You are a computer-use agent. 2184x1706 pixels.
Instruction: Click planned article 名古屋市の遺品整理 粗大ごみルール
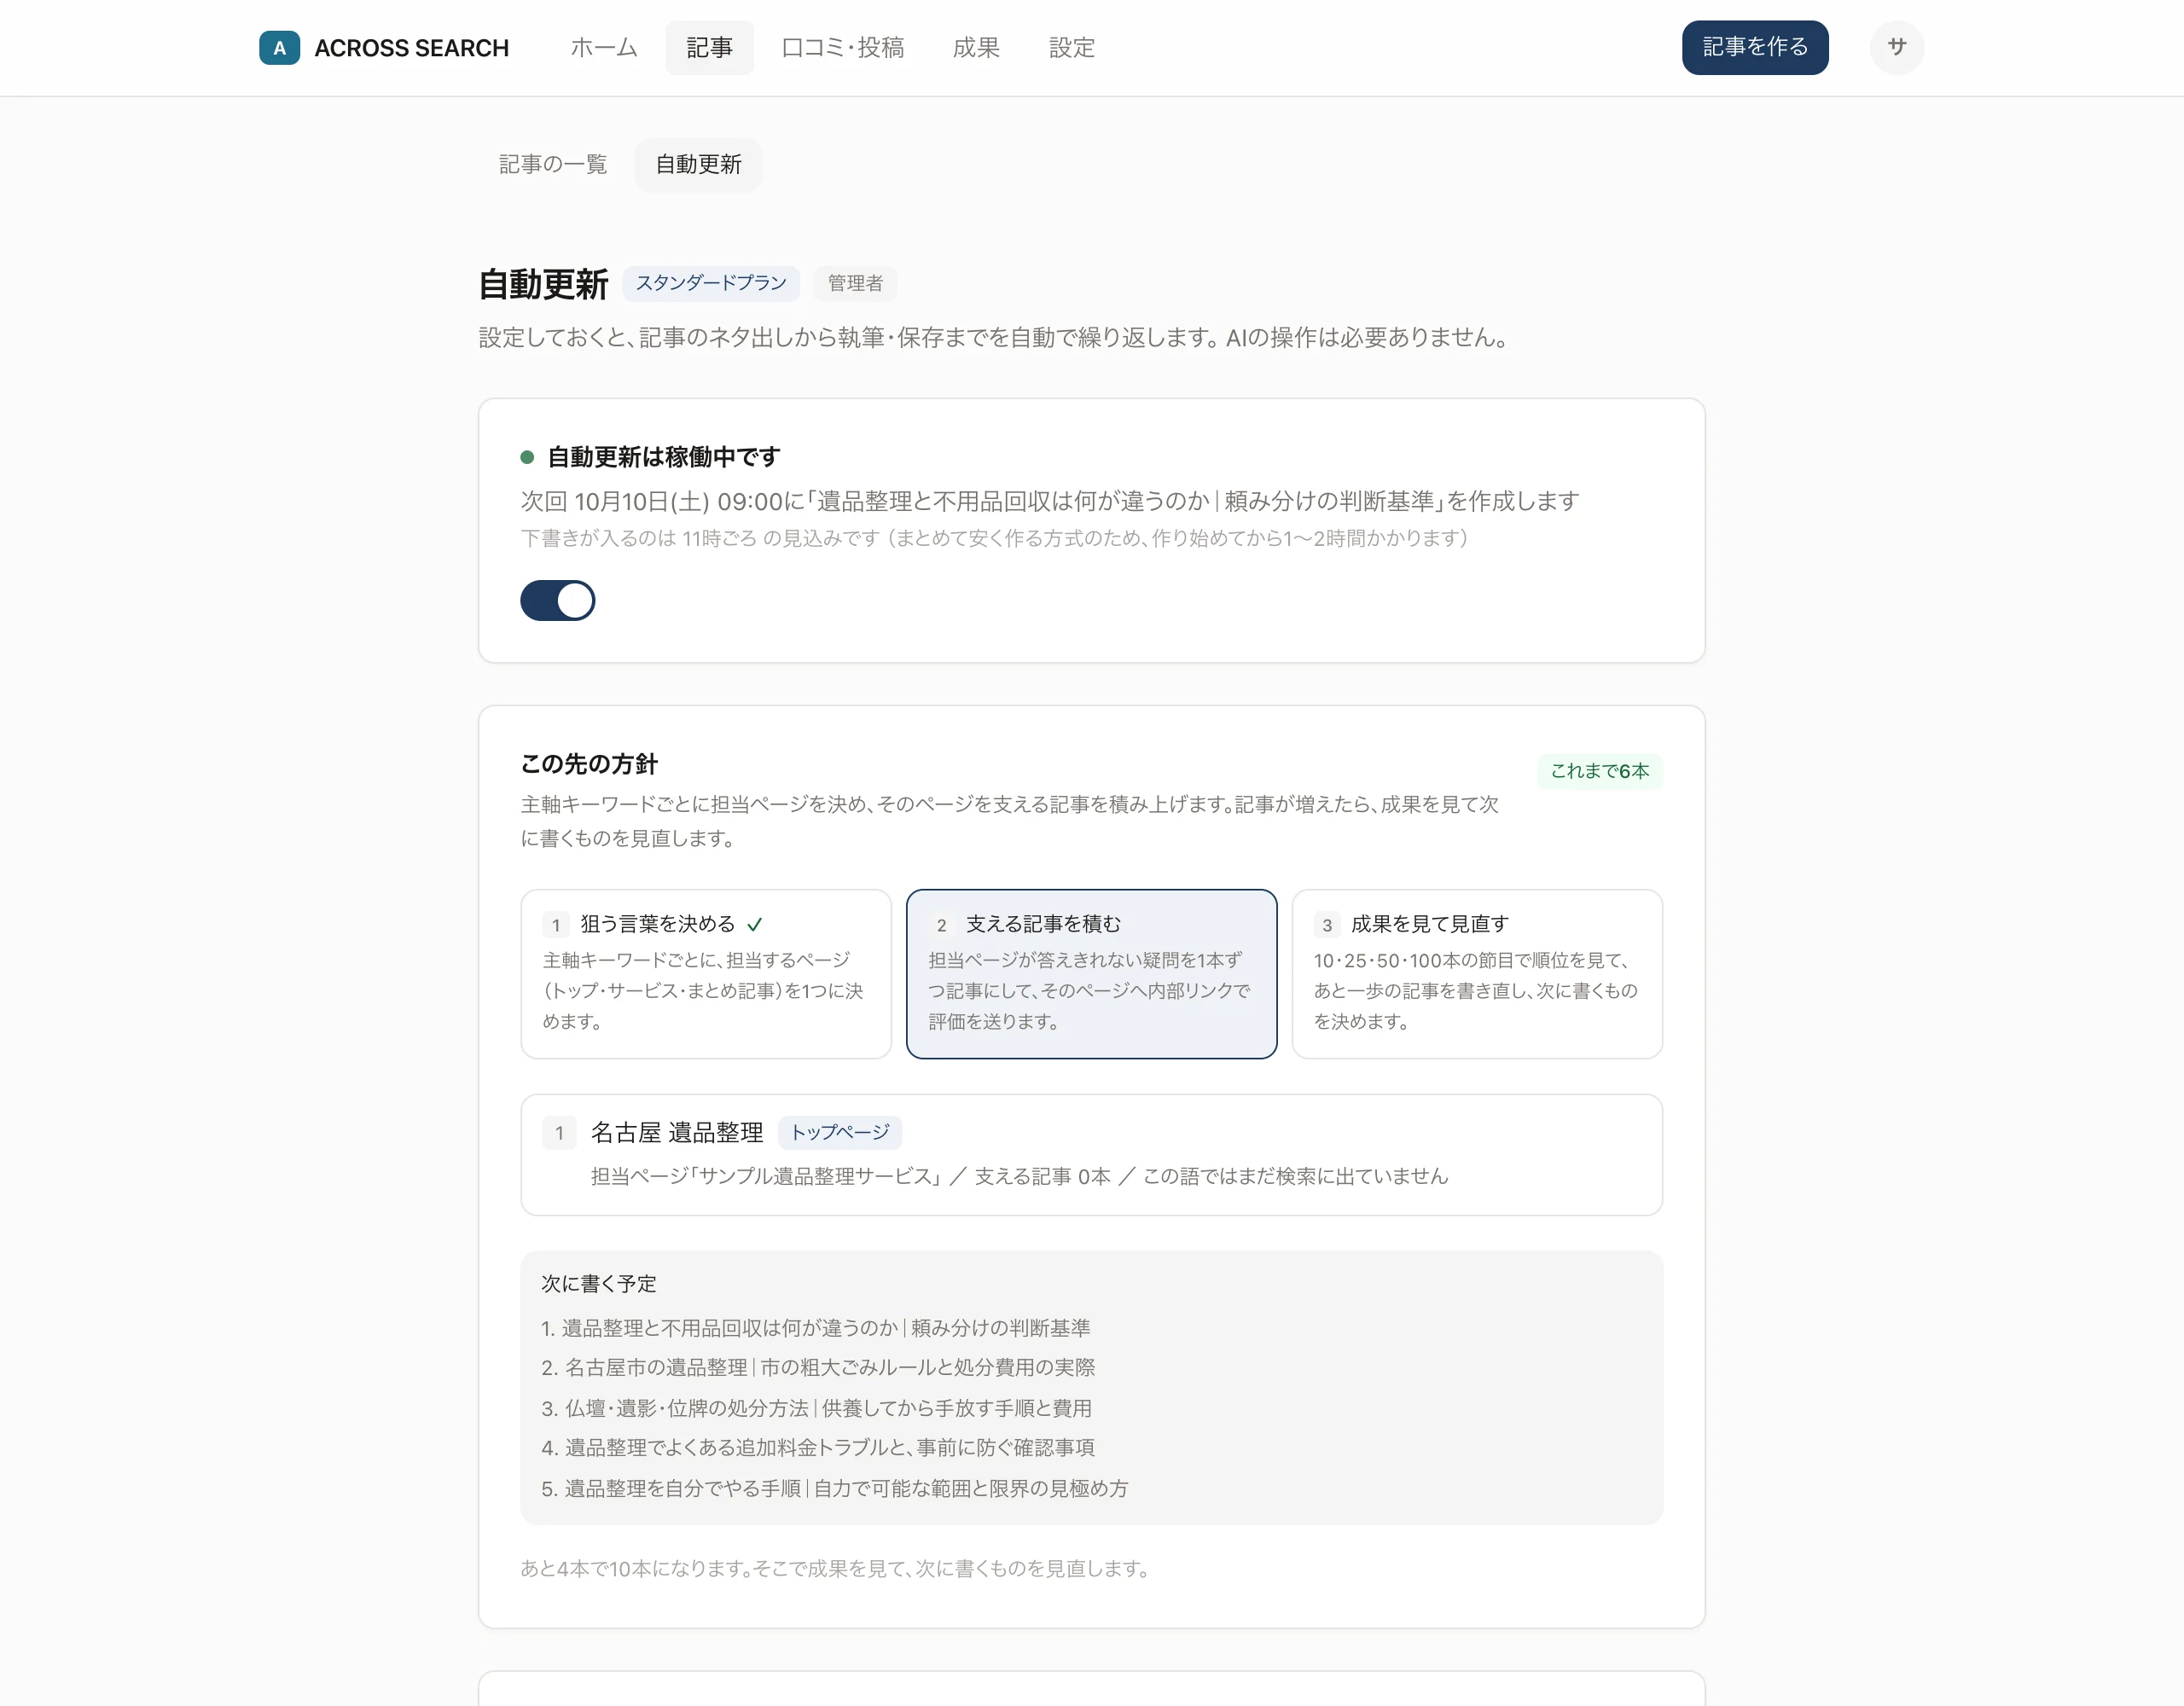pos(818,1367)
